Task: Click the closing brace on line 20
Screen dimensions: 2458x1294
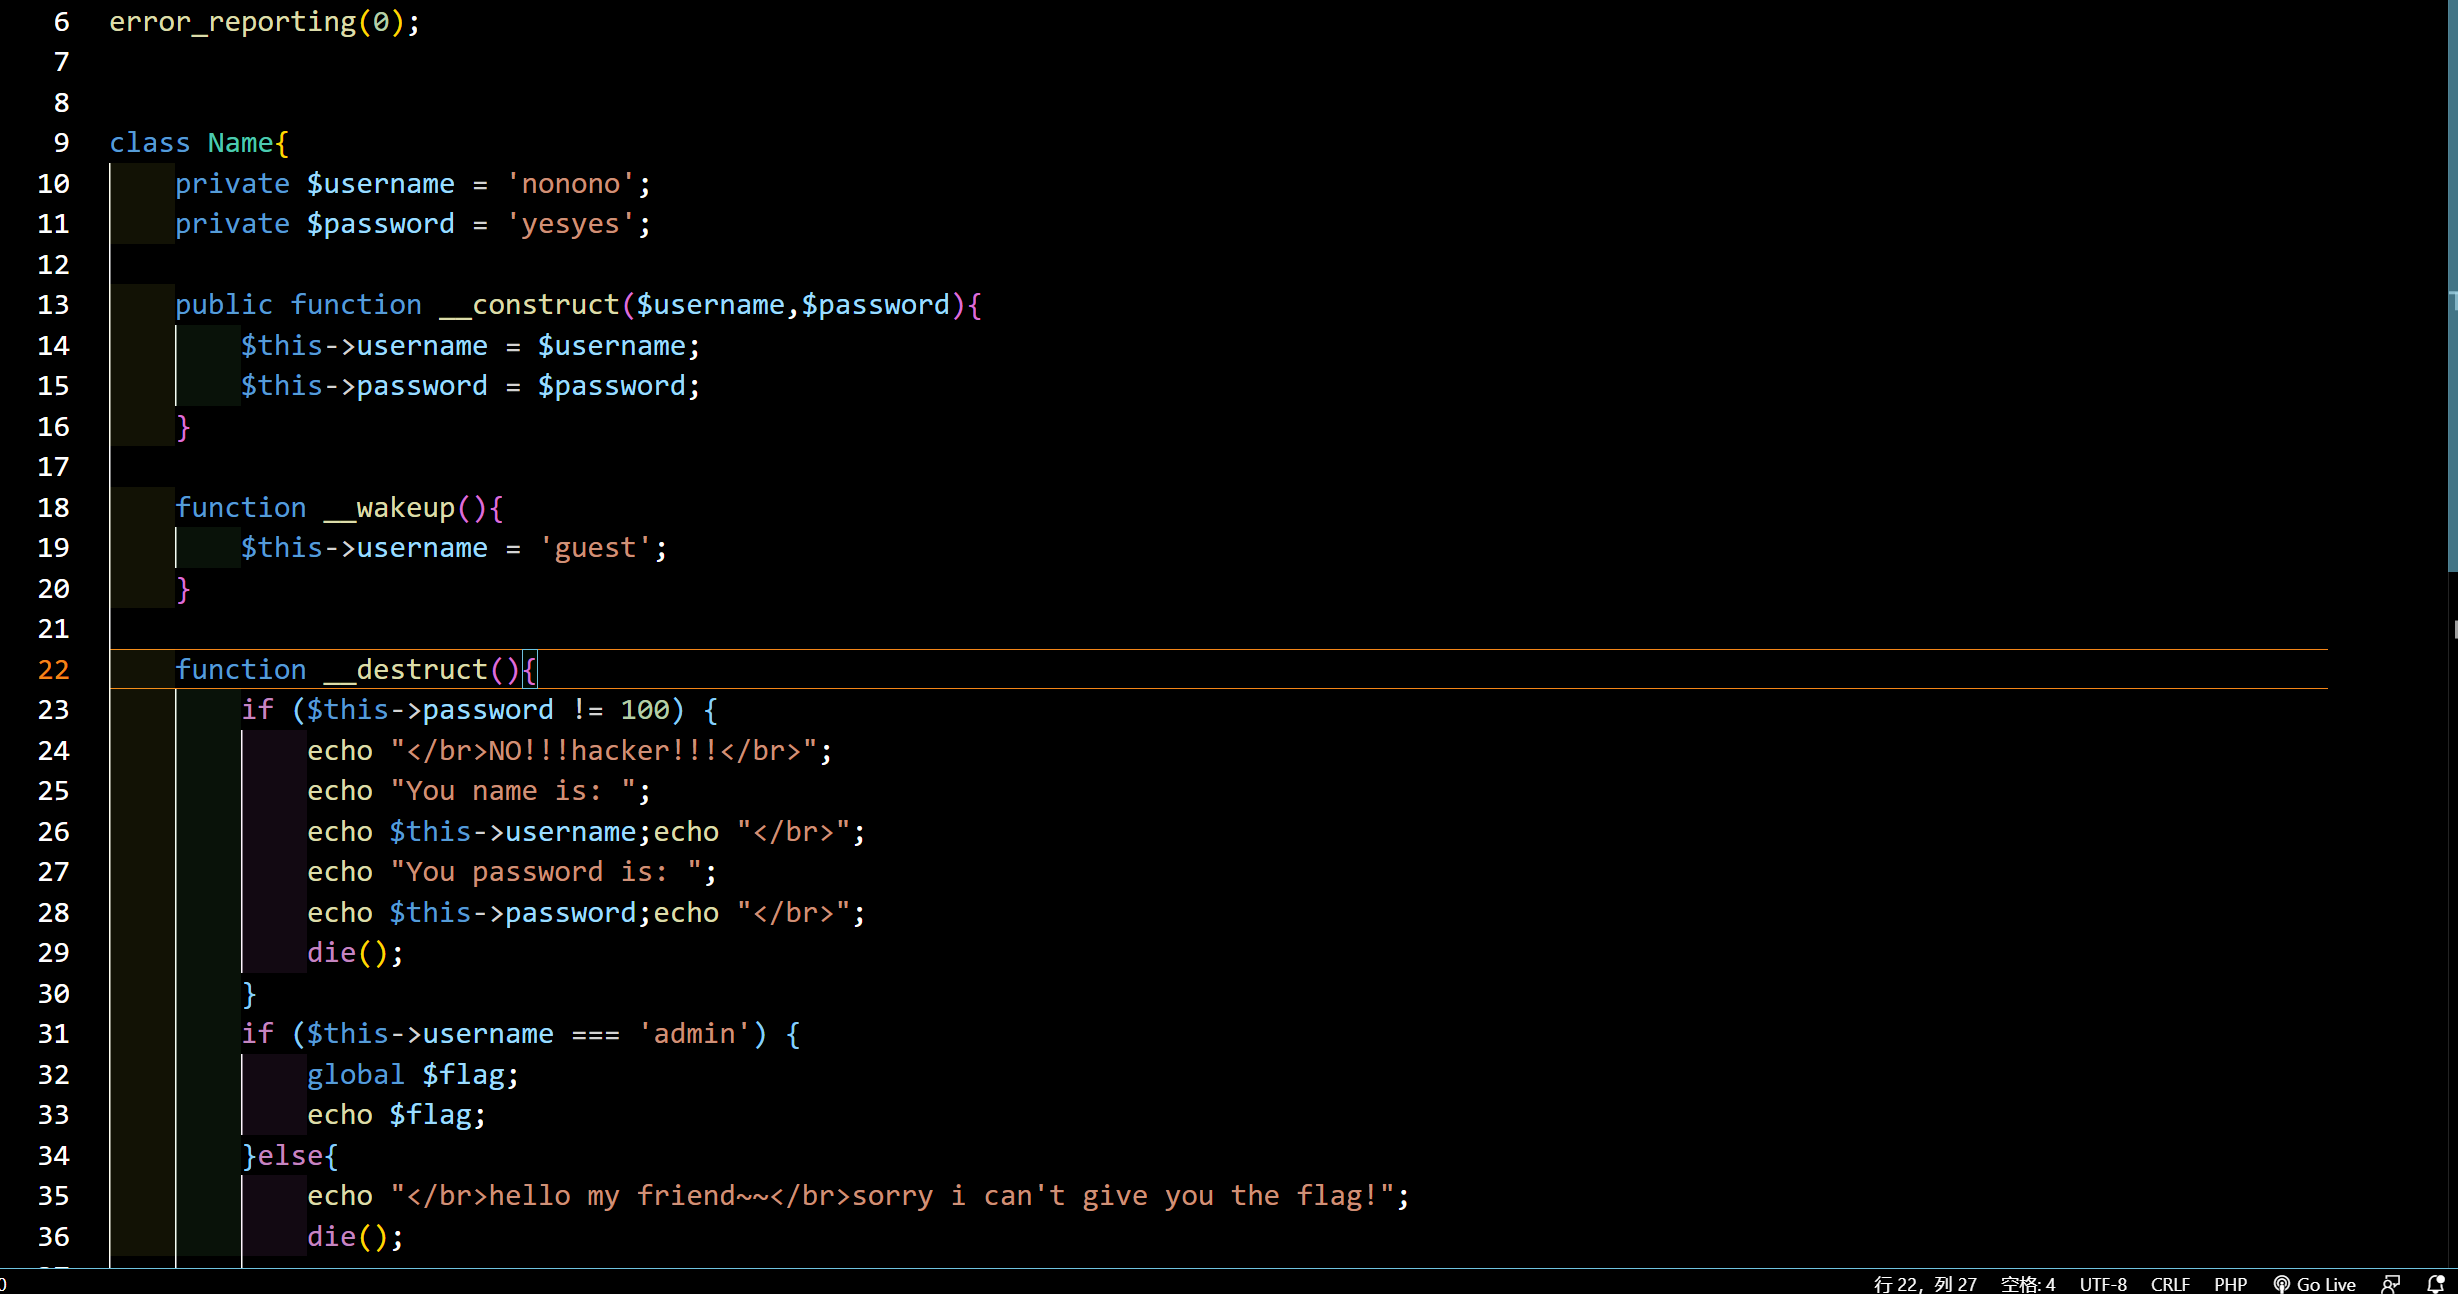Action: tap(183, 589)
